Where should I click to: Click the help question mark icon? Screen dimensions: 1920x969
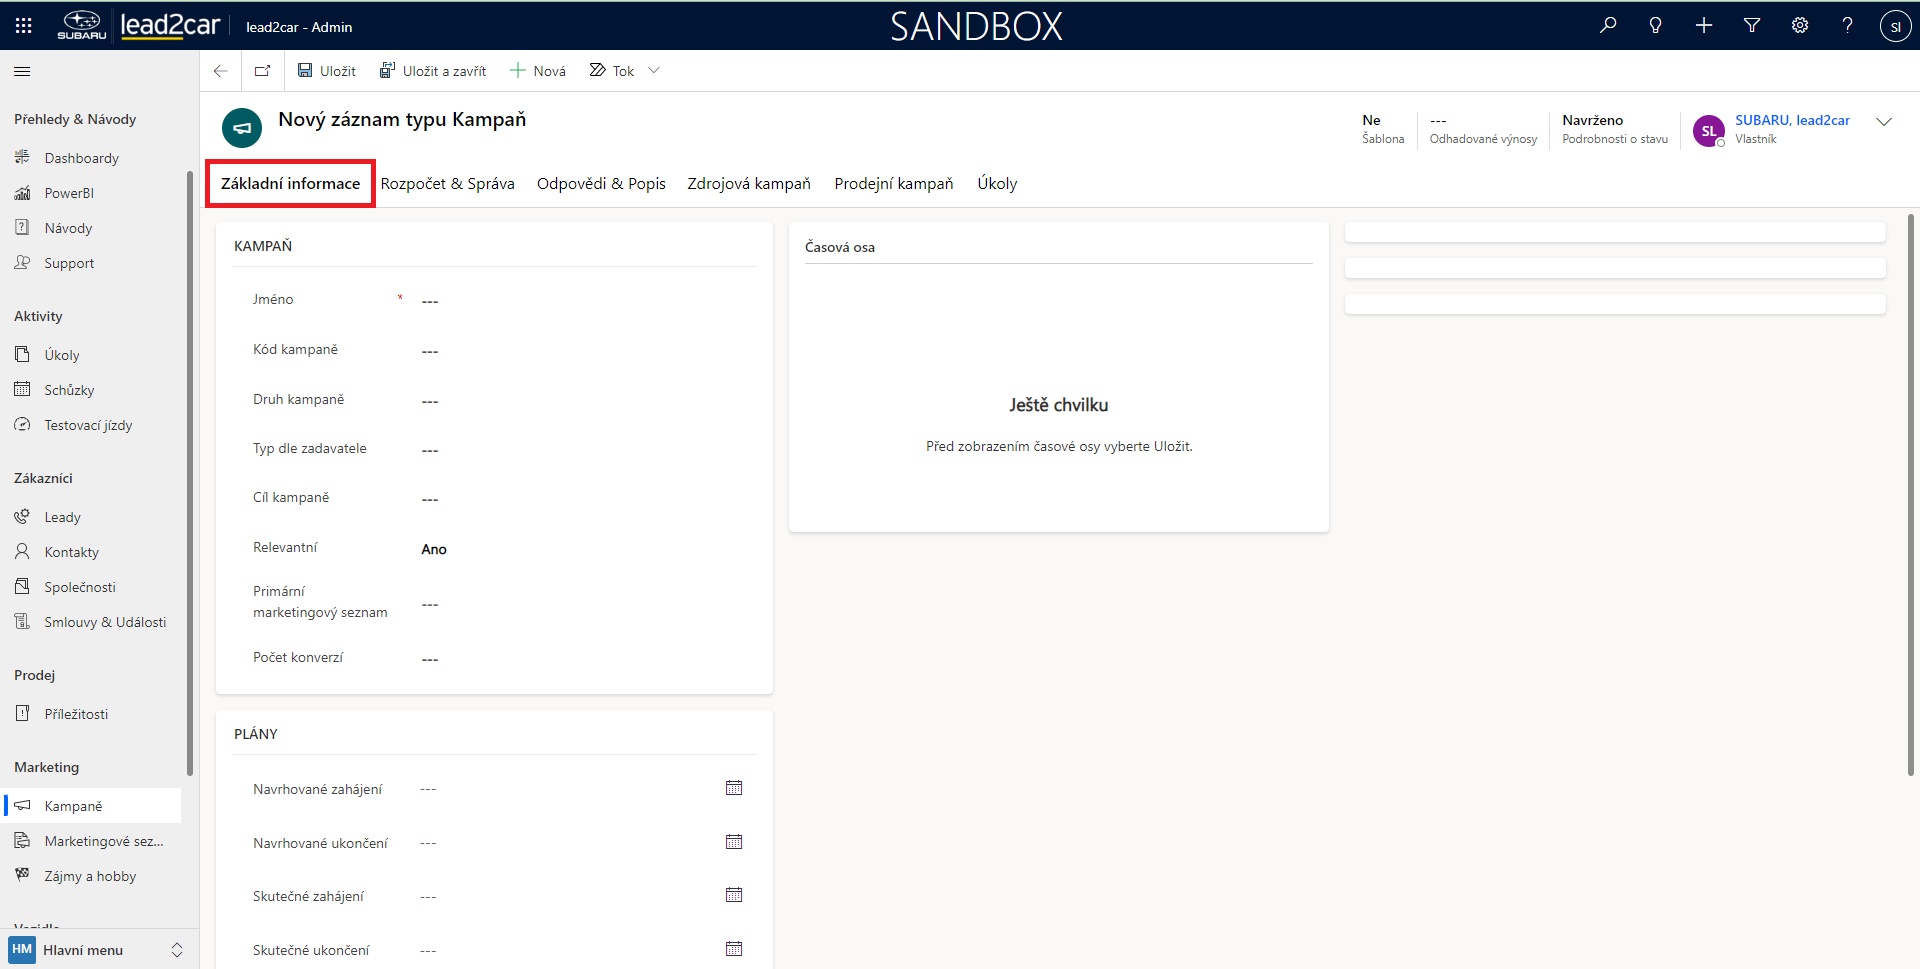(x=1847, y=26)
